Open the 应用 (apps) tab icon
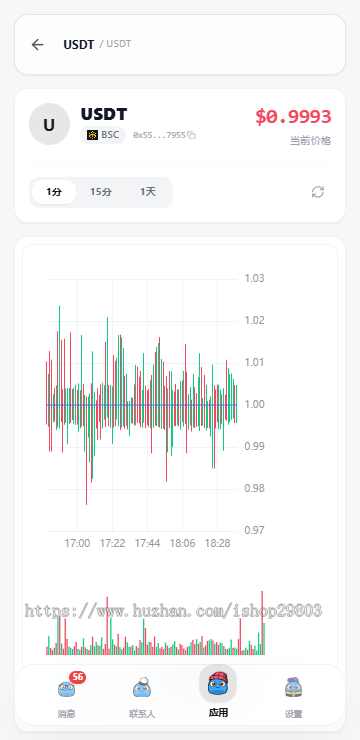The width and height of the screenshot is (360, 740). pos(218,683)
